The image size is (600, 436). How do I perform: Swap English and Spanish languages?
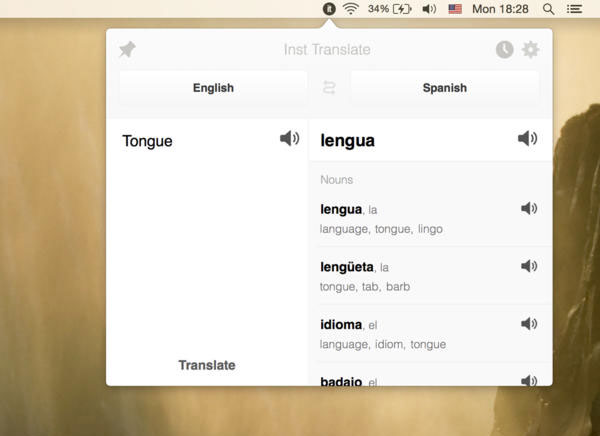(x=329, y=88)
